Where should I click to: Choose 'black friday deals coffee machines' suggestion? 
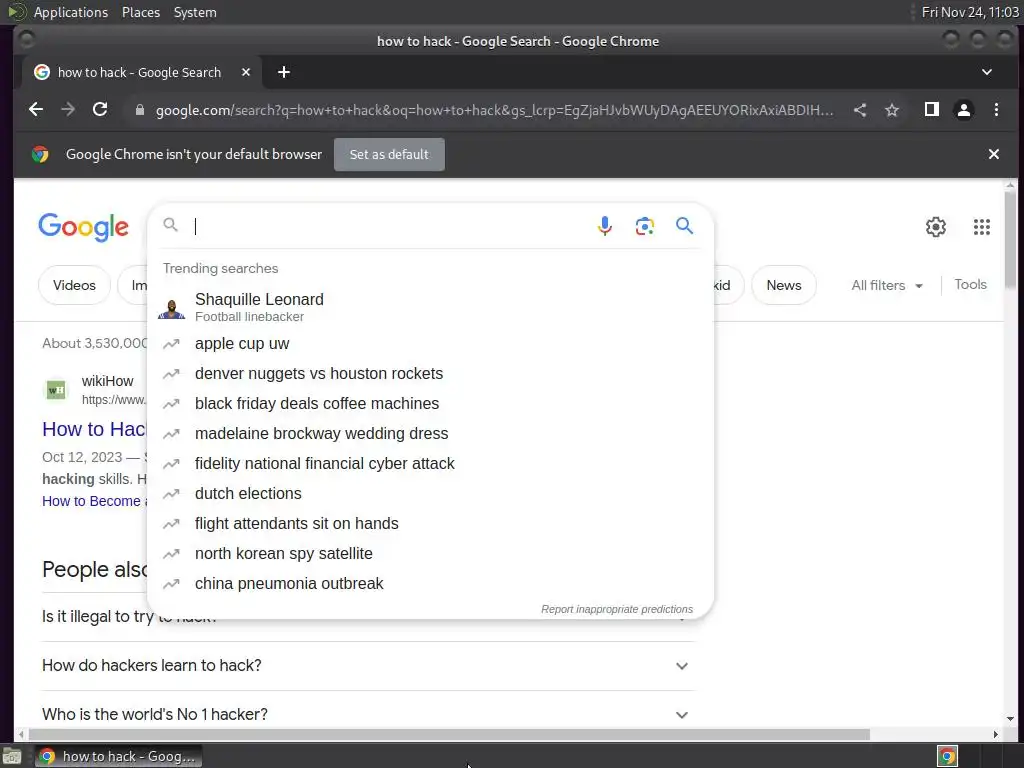(x=430, y=404)
